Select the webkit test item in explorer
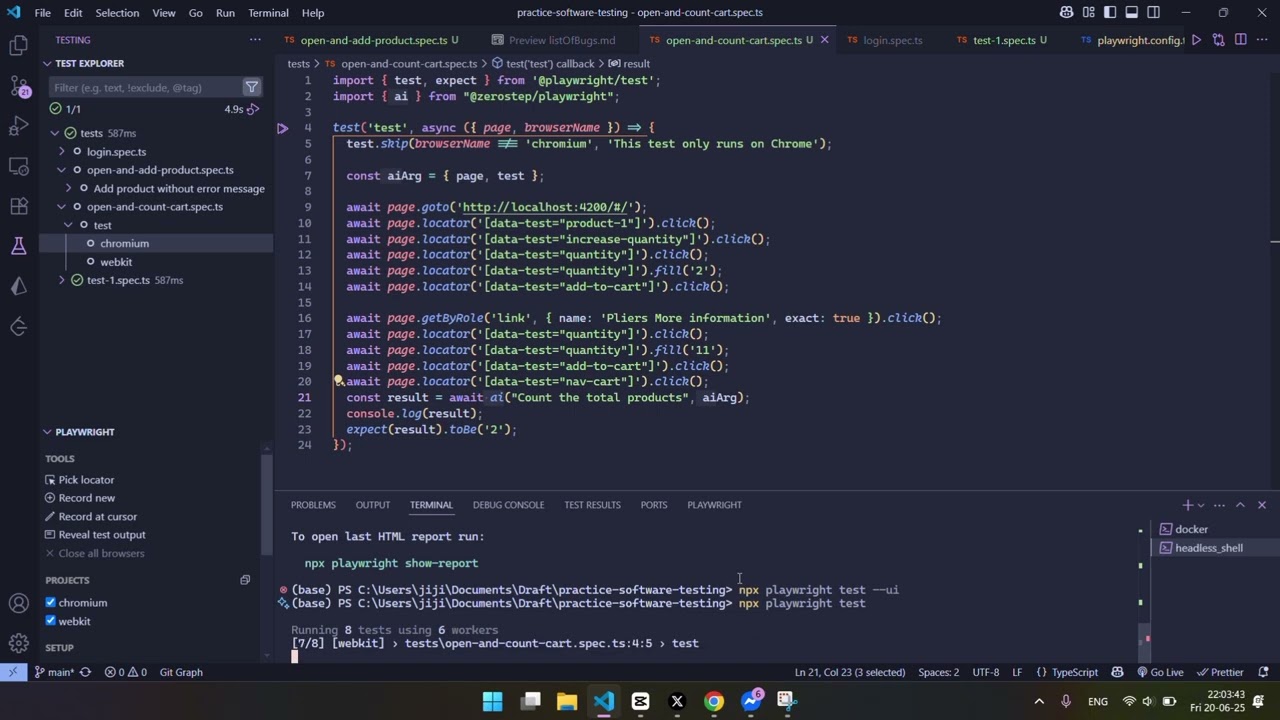The height and width of the screenshot is (720, 1280). coord(116,262)
